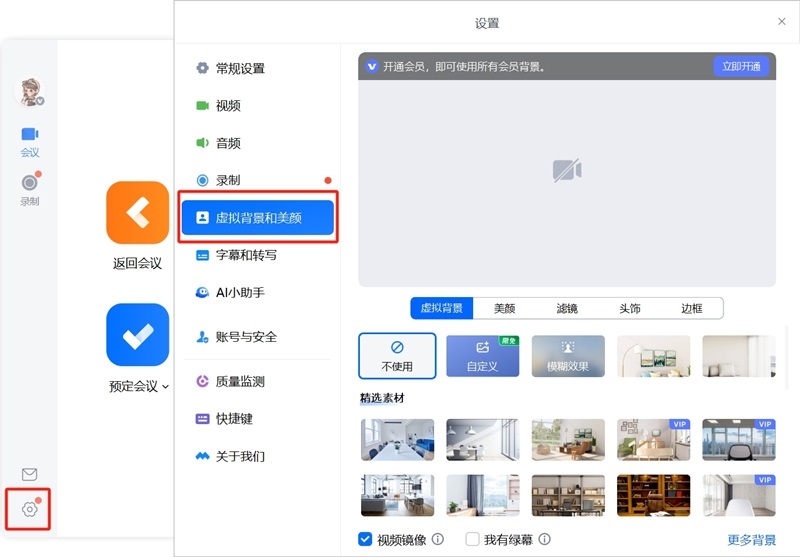Open 录制 in the left sidebar
Image resolution: width=800 pixels, height=557 pixels.
point(30,189)
